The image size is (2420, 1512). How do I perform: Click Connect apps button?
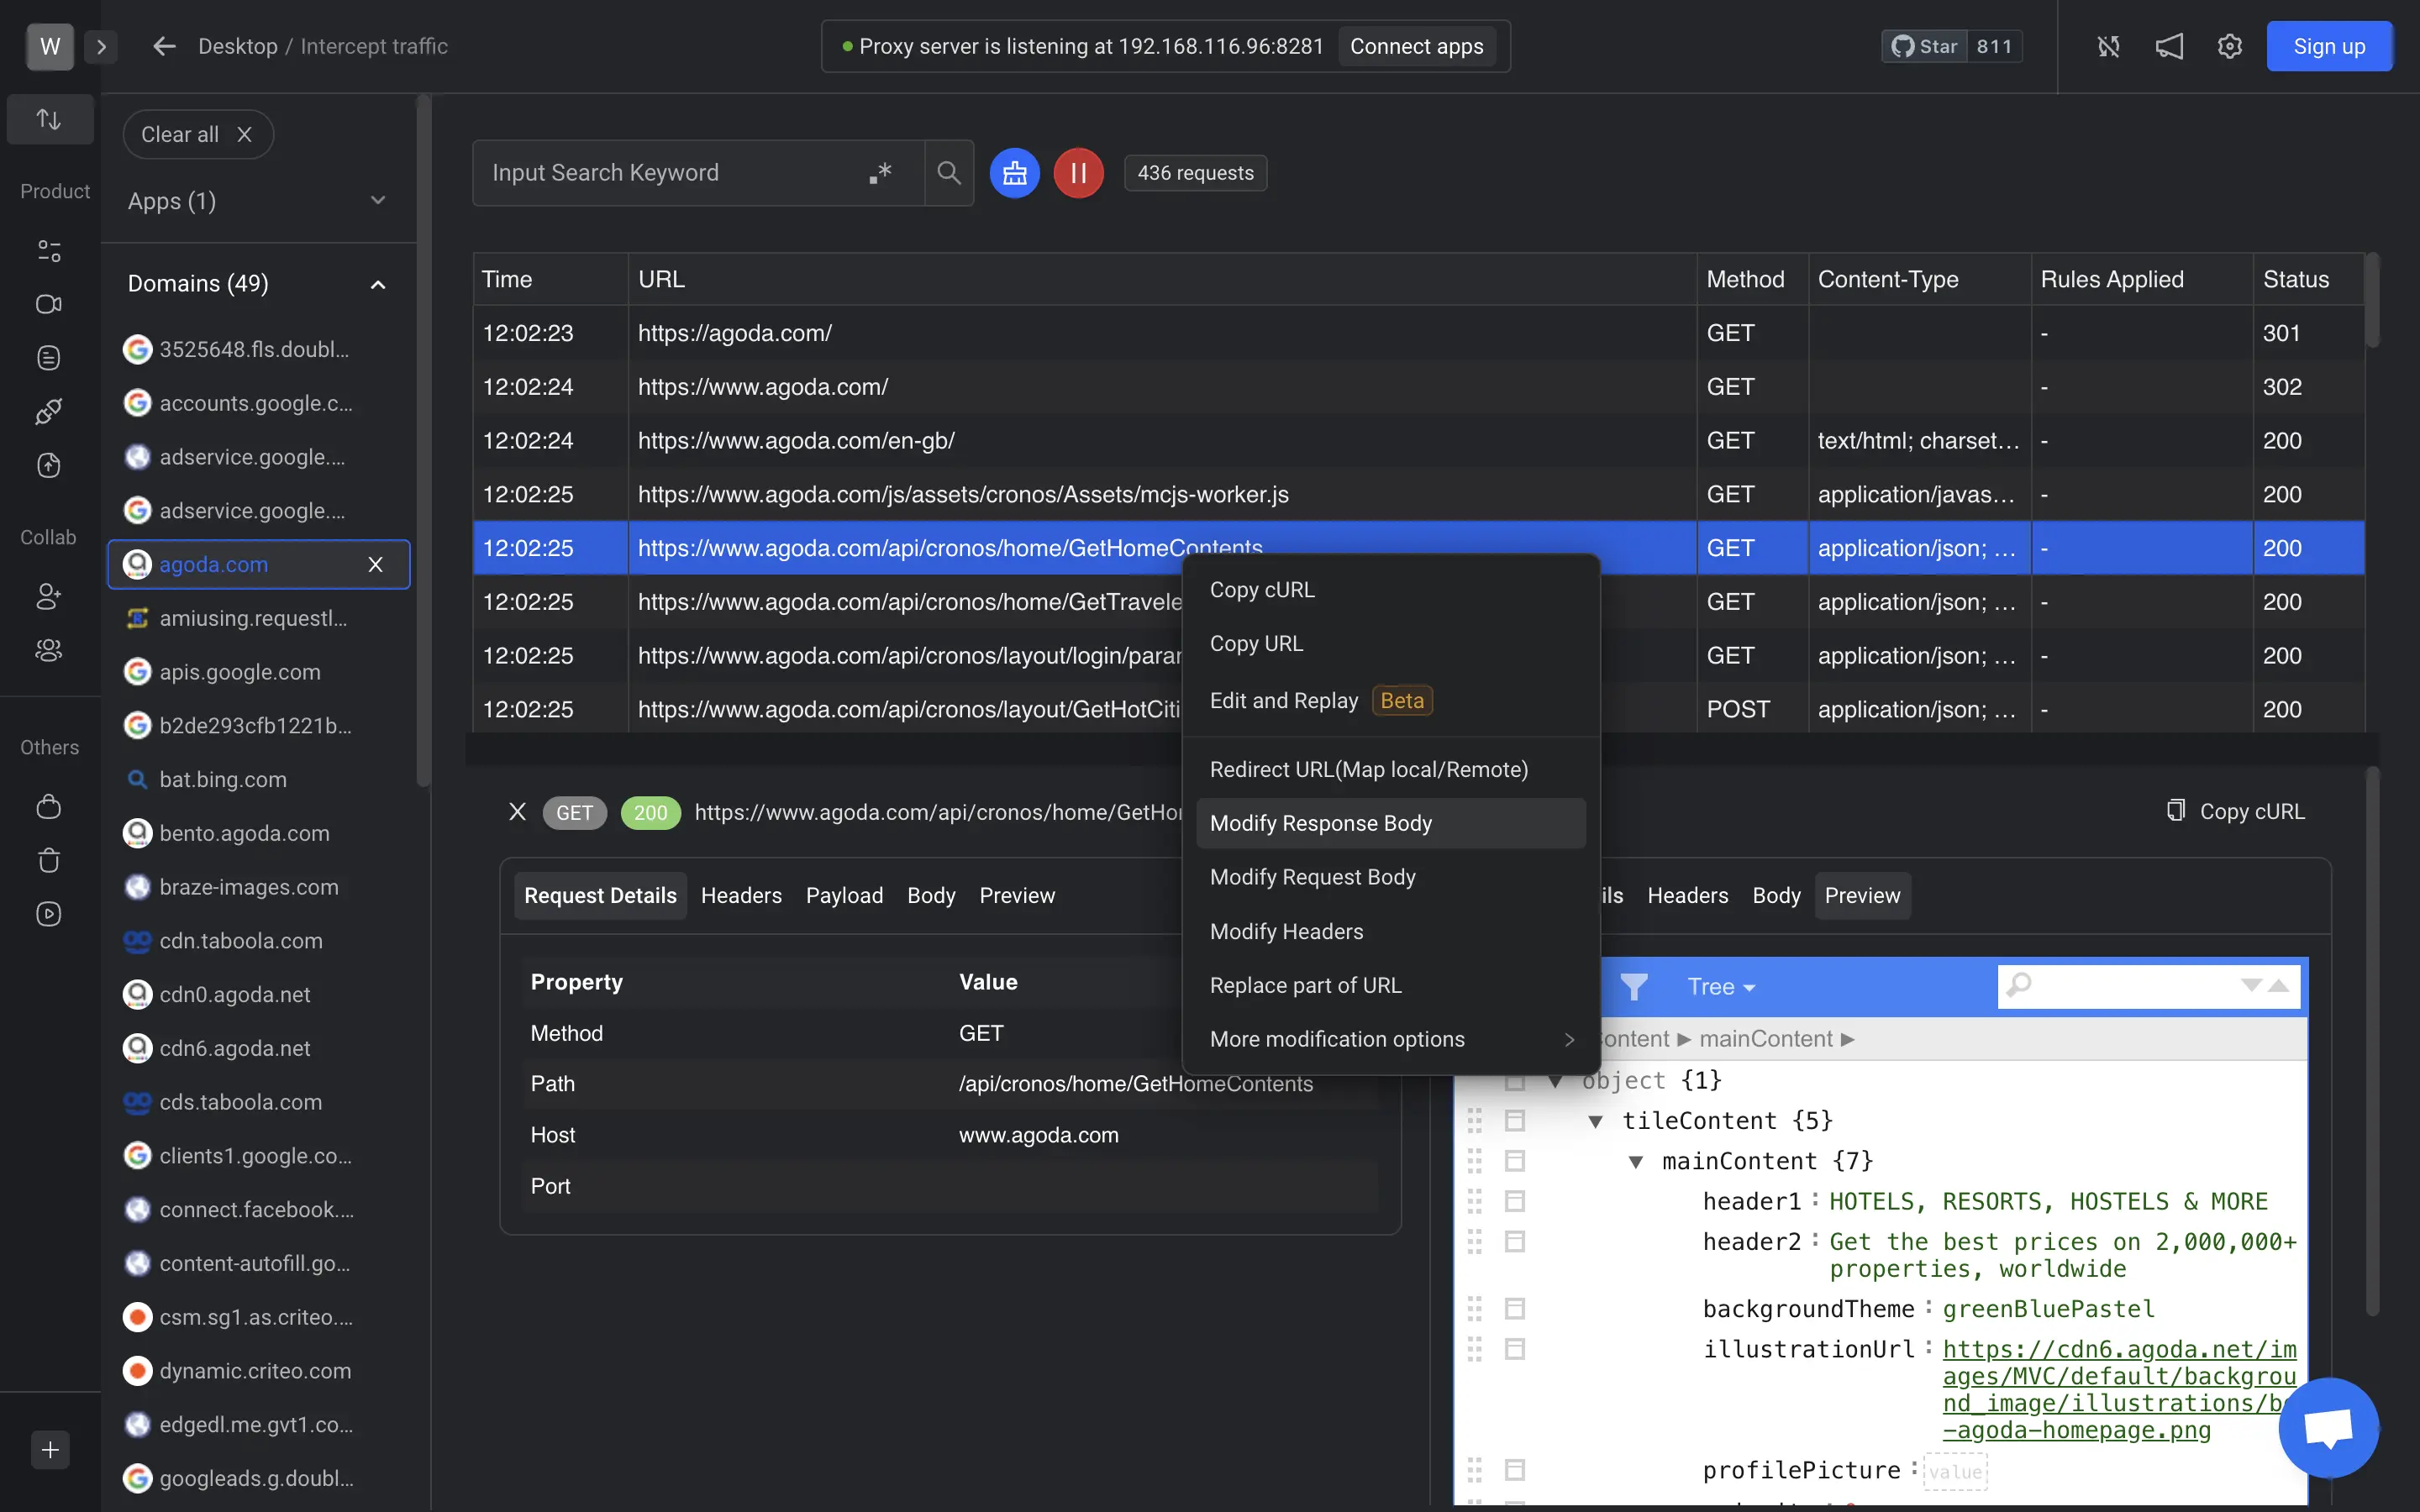1416,46
